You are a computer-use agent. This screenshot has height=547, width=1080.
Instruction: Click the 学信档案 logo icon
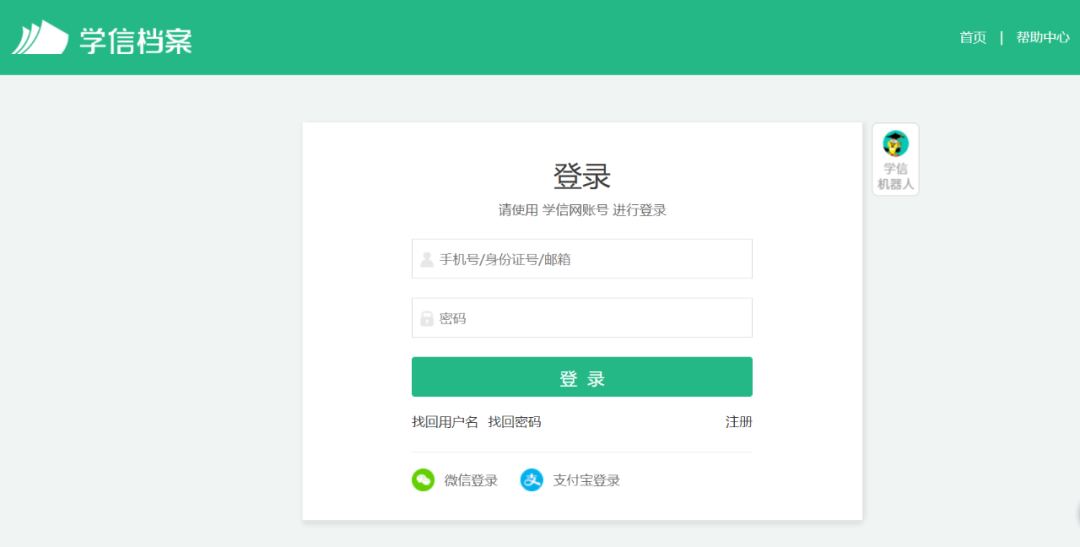click(x=40, y=37)
